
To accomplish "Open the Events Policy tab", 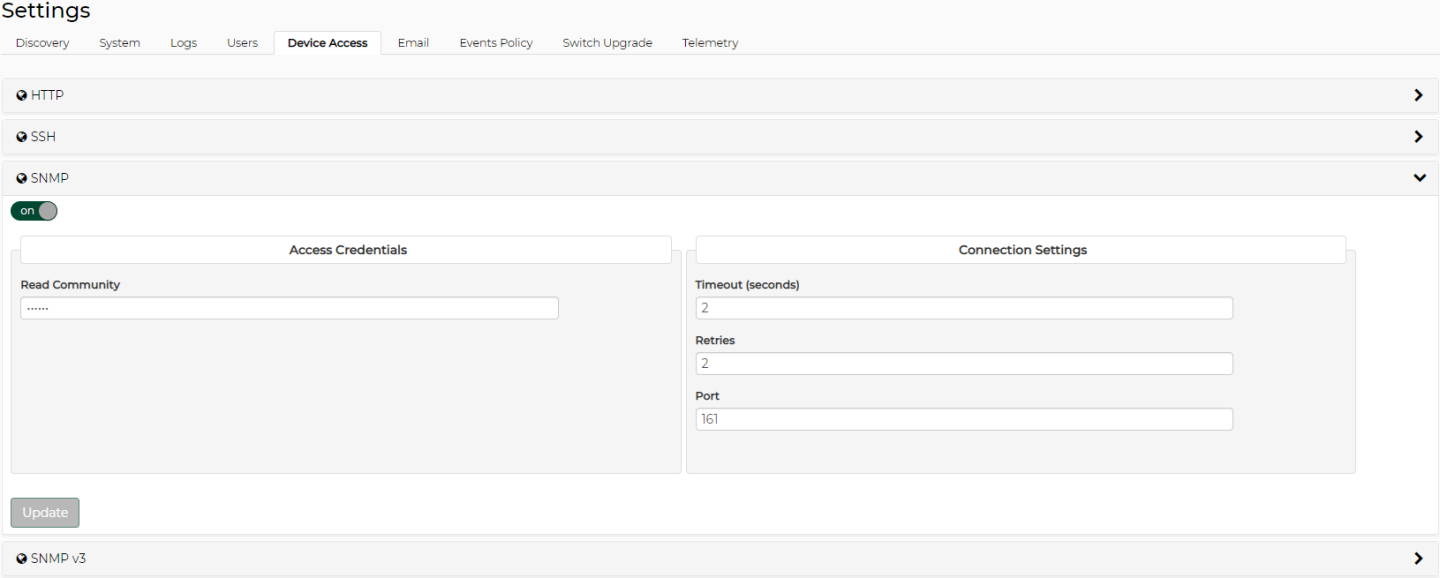I will (x=496, y=43).
